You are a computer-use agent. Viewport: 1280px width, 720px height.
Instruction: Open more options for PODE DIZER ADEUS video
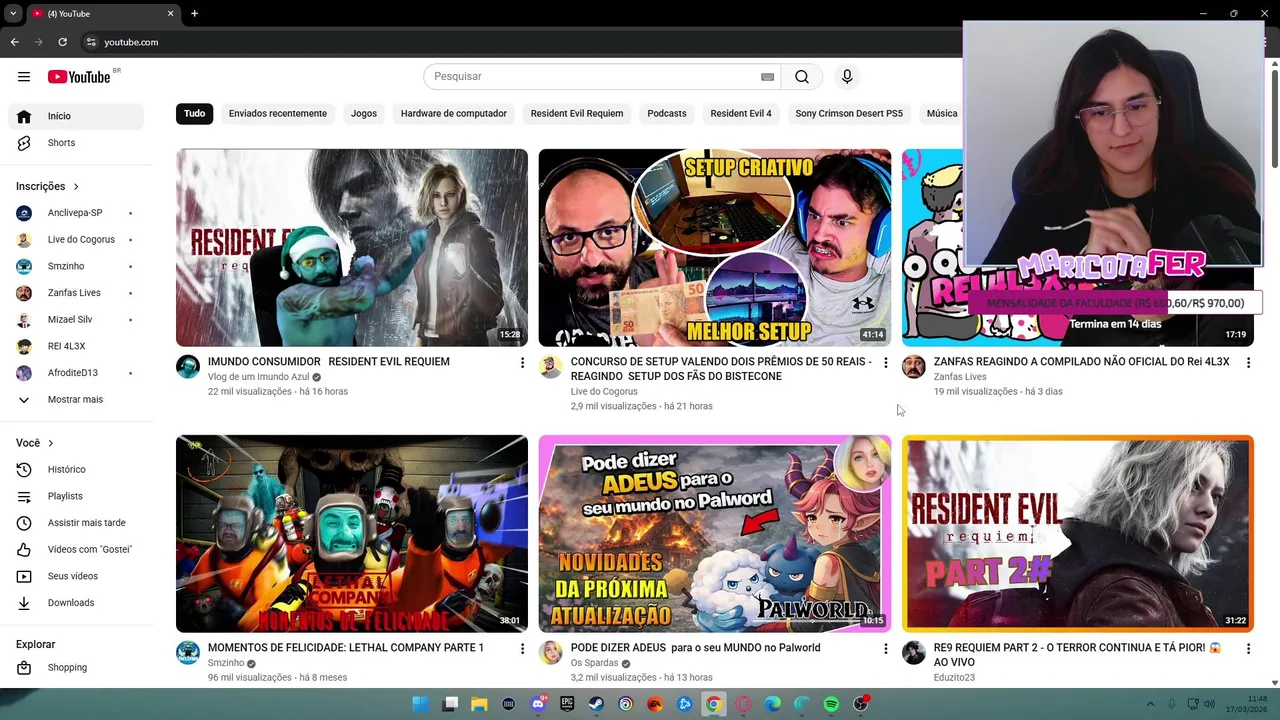[x=885, y=649]
